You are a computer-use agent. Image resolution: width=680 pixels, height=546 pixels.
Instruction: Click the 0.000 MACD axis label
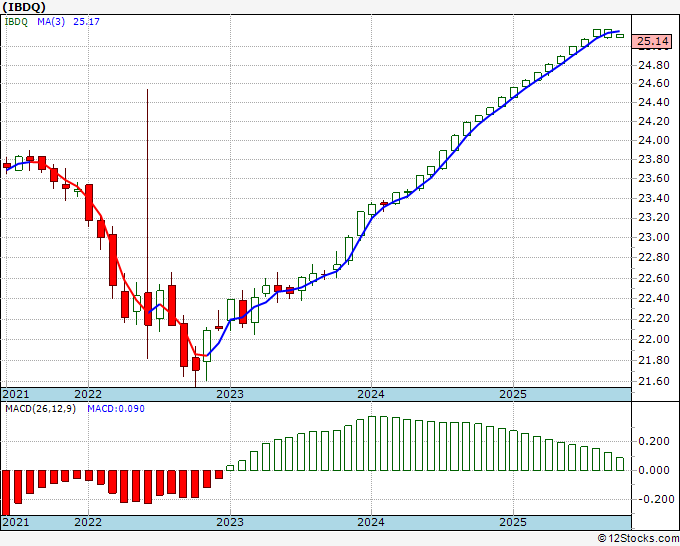(654, 470)
